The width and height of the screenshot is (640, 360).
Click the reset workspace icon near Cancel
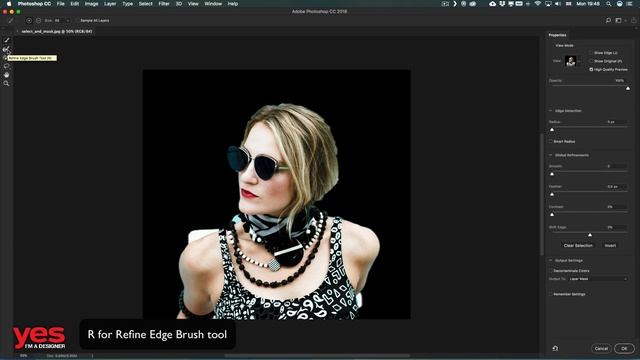(x=555, y=348)
